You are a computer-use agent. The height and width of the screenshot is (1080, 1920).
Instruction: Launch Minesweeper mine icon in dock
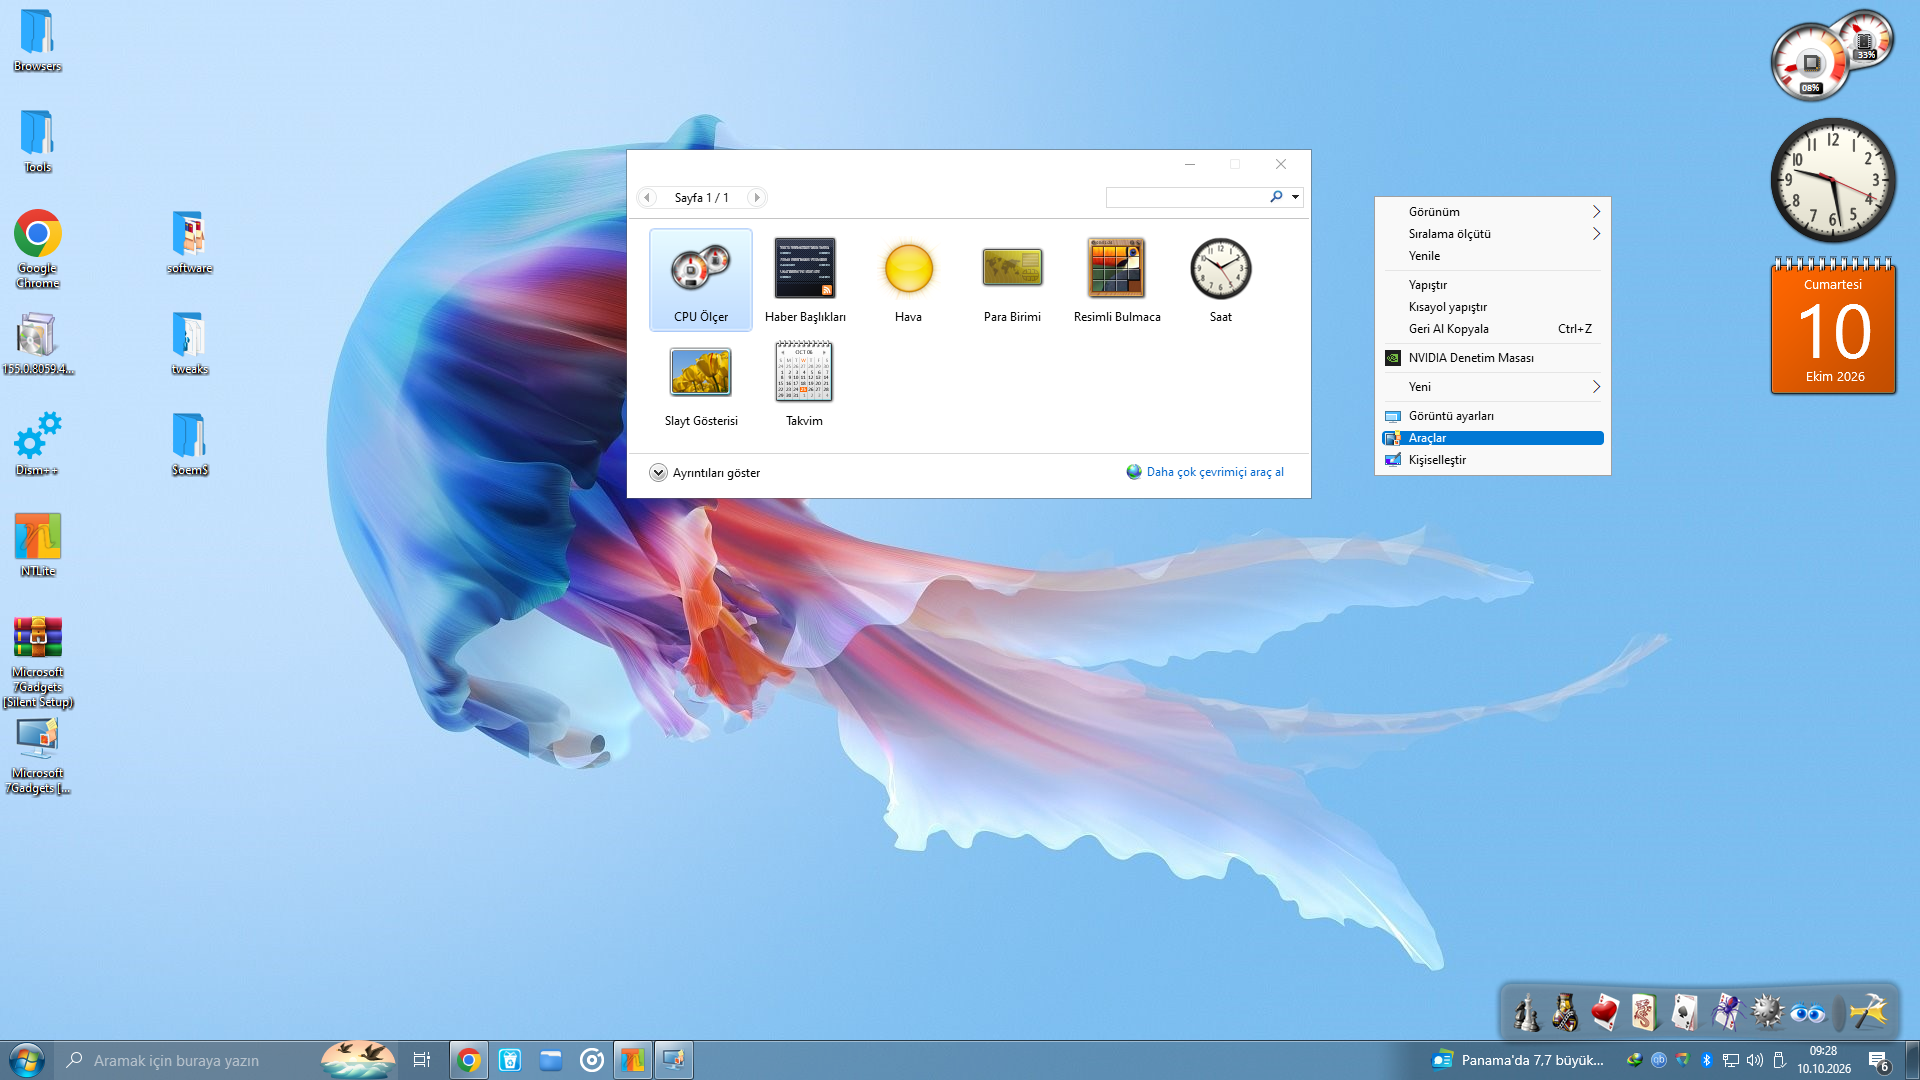tap(1767, 1012)
